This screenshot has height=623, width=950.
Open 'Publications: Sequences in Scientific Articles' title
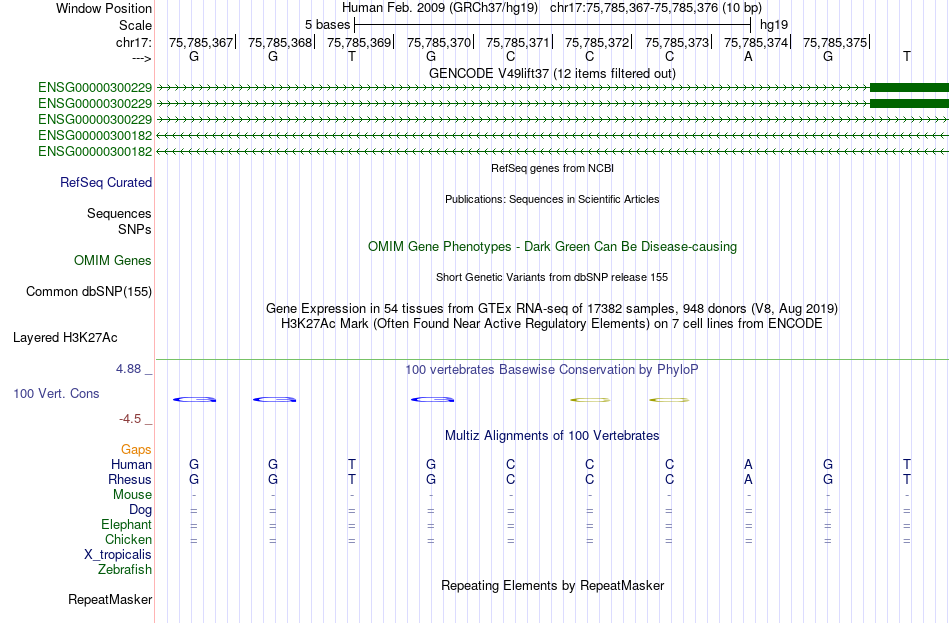[552, 199]
